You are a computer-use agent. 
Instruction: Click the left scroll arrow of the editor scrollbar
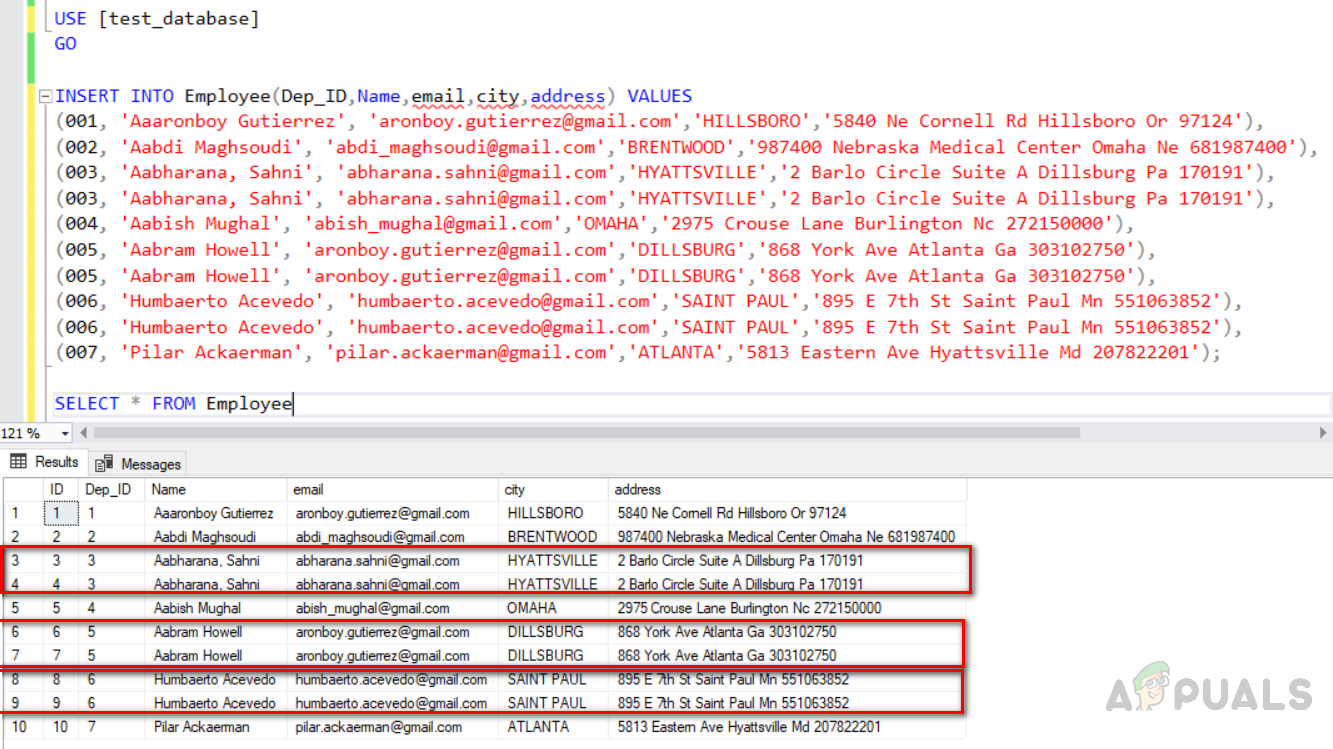[83, 433]
